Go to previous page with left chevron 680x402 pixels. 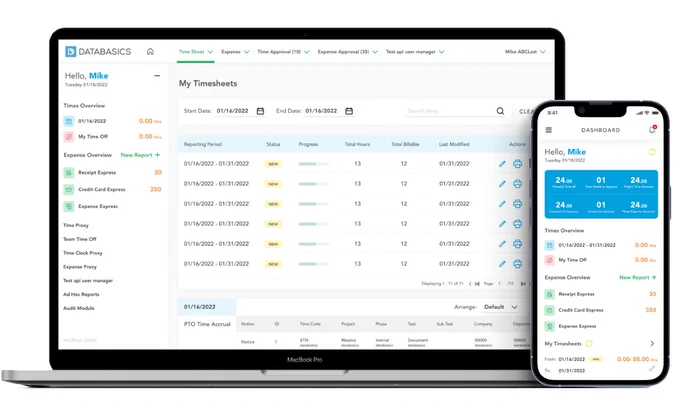[470, 284]
